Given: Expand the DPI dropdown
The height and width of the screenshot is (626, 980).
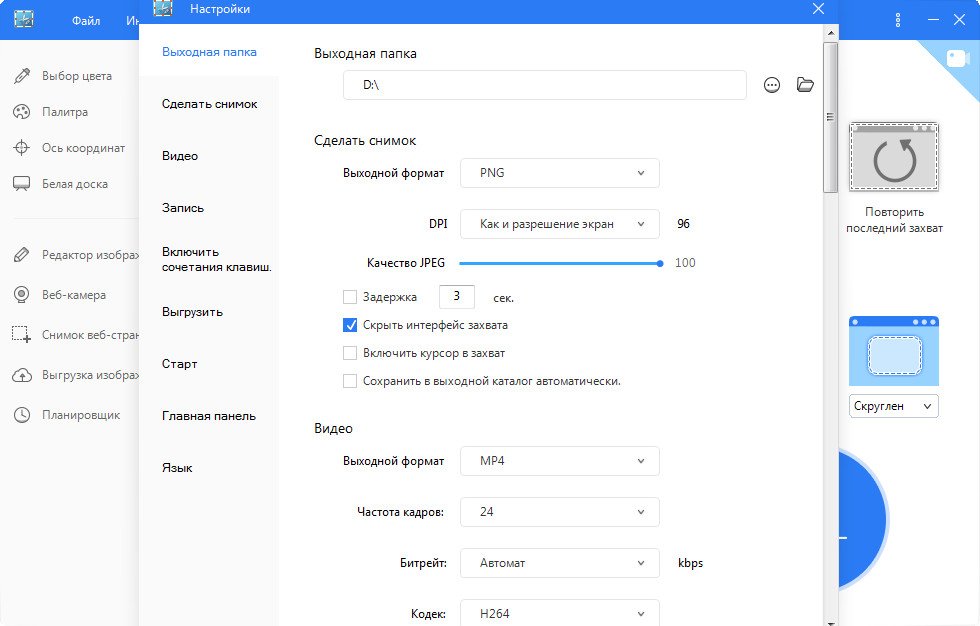Looking at the screenshot, I should coord(559,224).
